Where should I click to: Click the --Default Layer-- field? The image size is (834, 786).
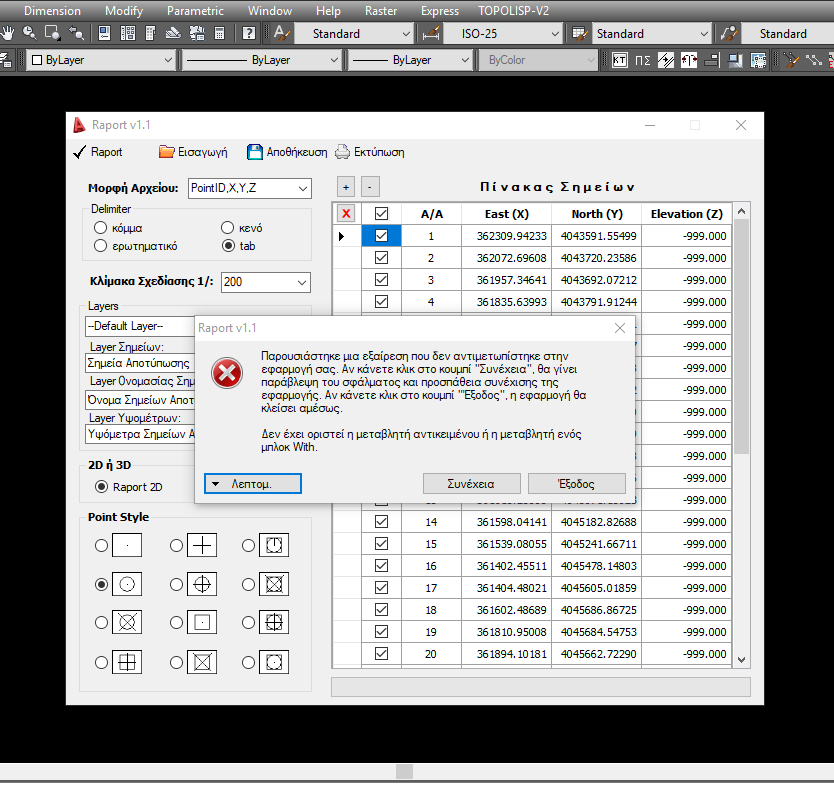(x=140, y=326)
